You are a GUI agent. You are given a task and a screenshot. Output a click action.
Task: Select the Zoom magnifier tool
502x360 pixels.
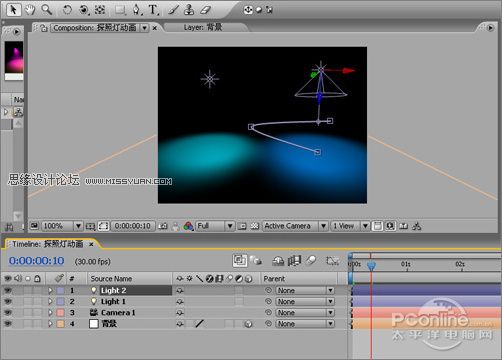click(x=47, y=10)
